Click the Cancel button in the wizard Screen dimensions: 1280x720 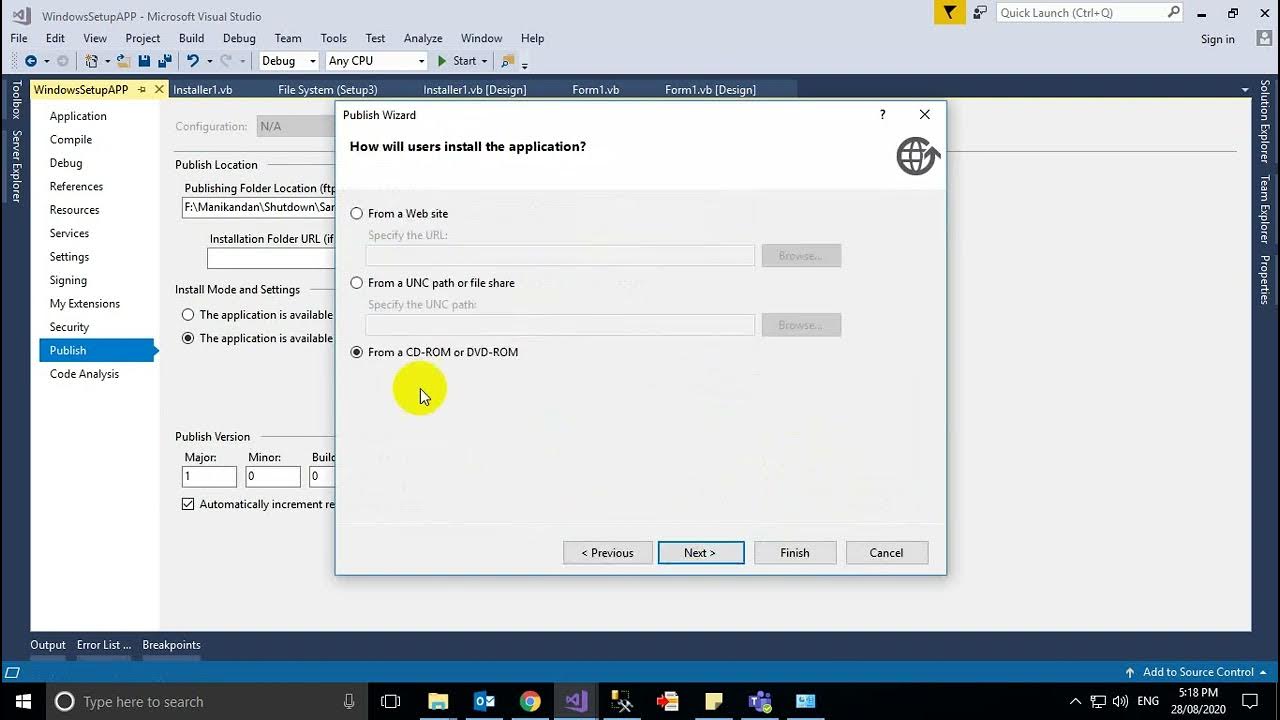[x=886, y=553]
